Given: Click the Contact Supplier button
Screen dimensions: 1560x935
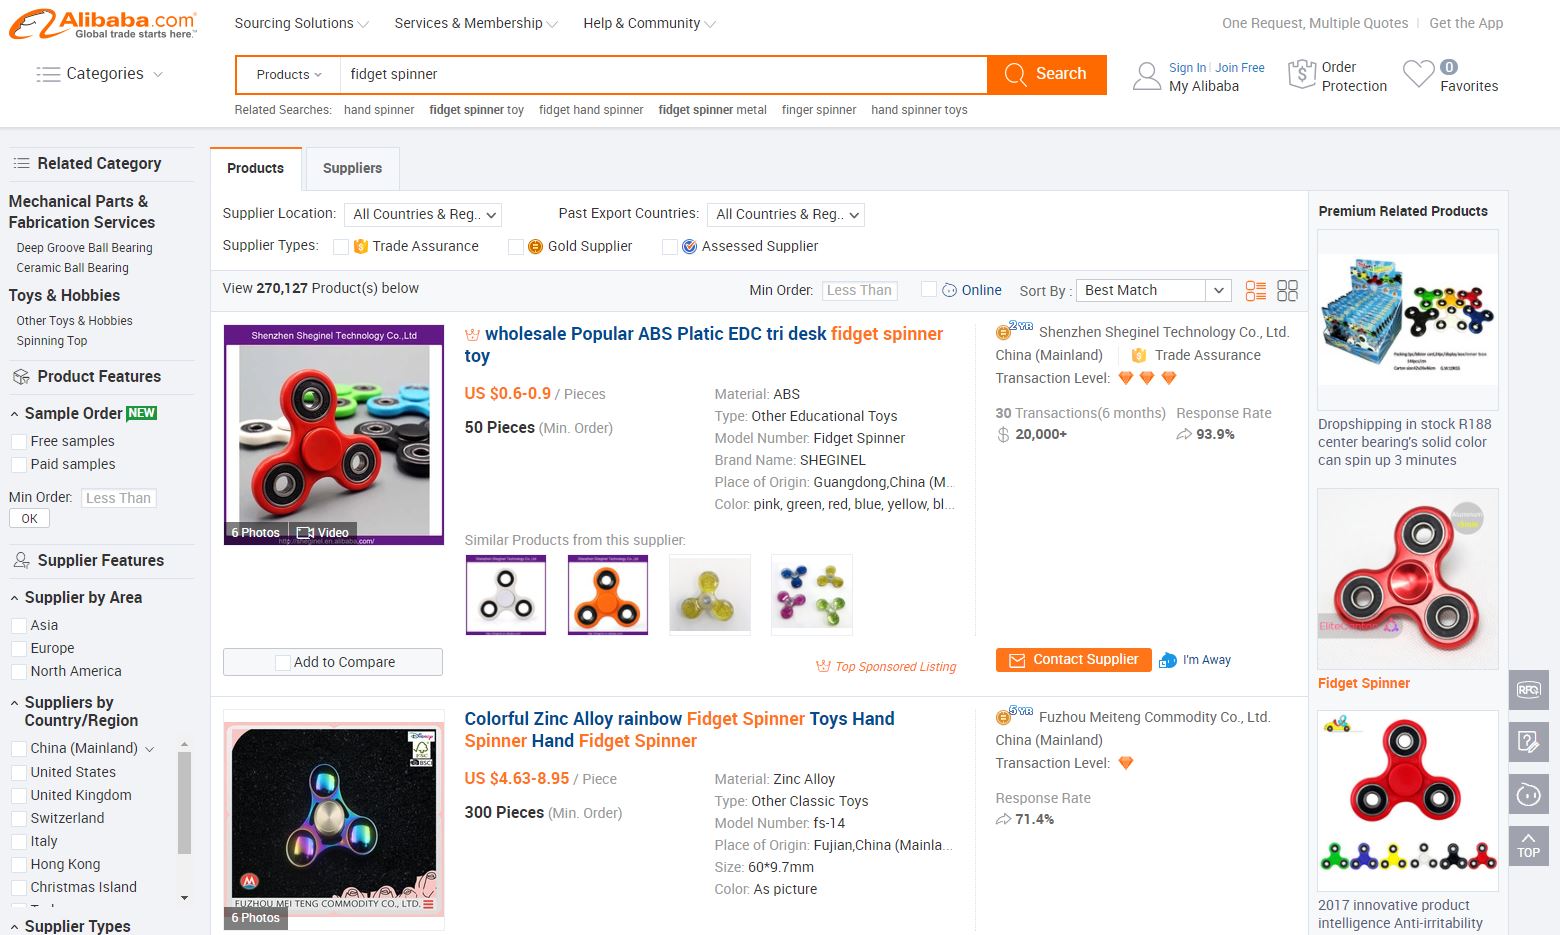Looking at the screenshot, I should [1073, 660].
